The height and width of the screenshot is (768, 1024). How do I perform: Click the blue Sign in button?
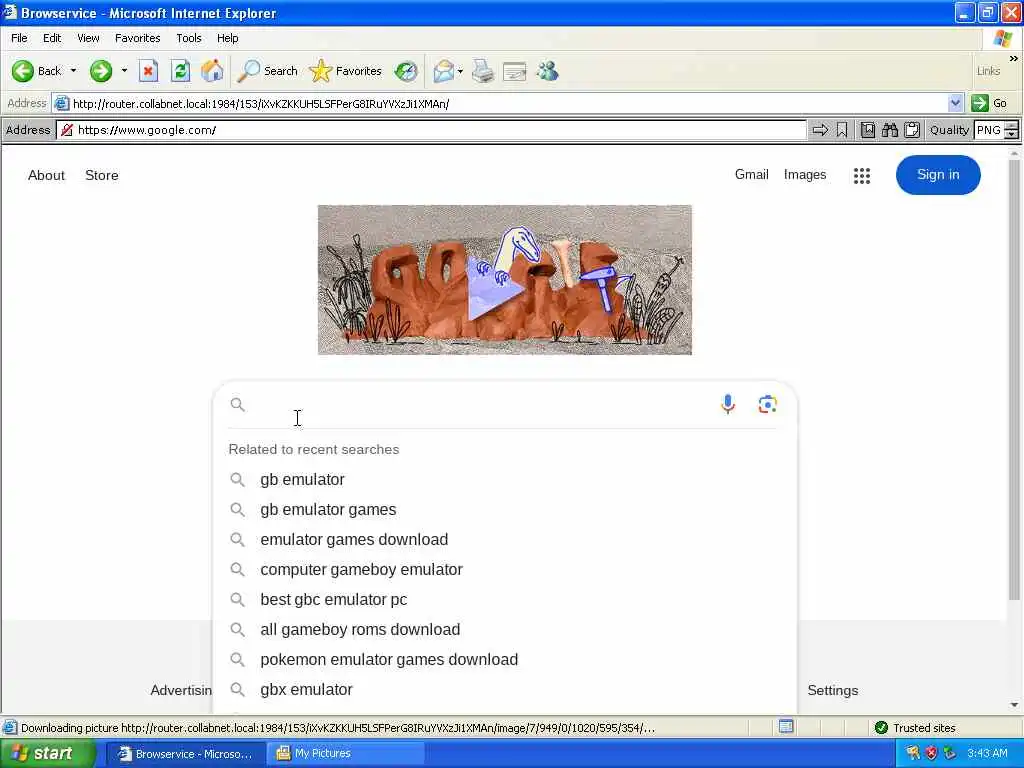[938, 174]
